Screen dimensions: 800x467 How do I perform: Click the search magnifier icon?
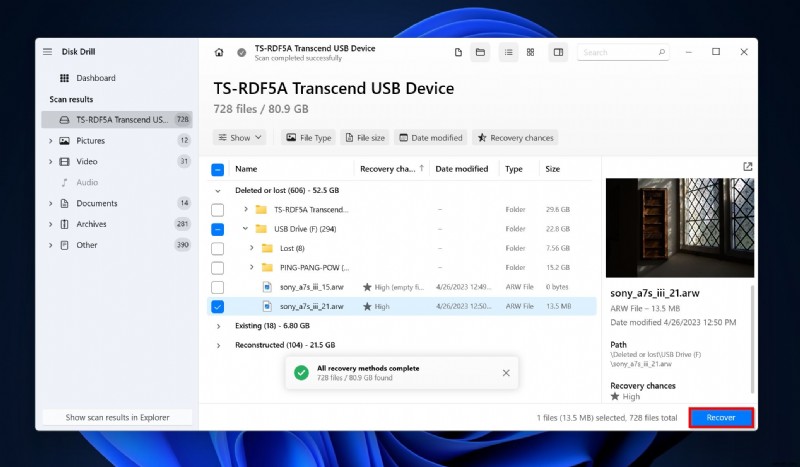click(x=661, y=52)
